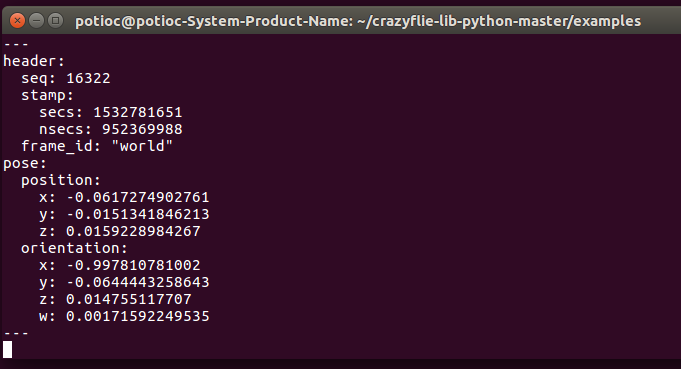Click the nsecs value 952369988

click(142, 129)
